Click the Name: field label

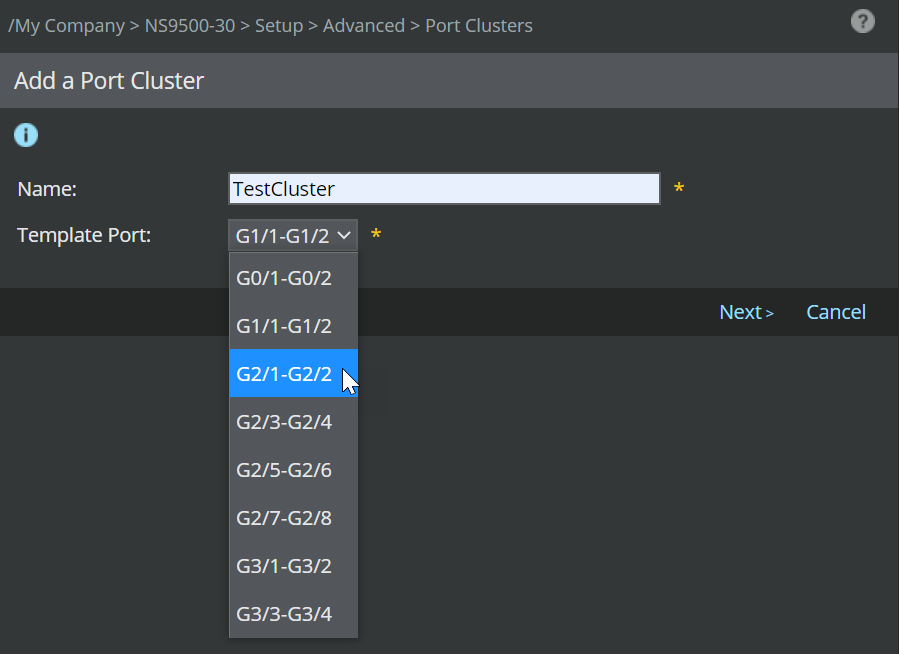coord(47,189)
